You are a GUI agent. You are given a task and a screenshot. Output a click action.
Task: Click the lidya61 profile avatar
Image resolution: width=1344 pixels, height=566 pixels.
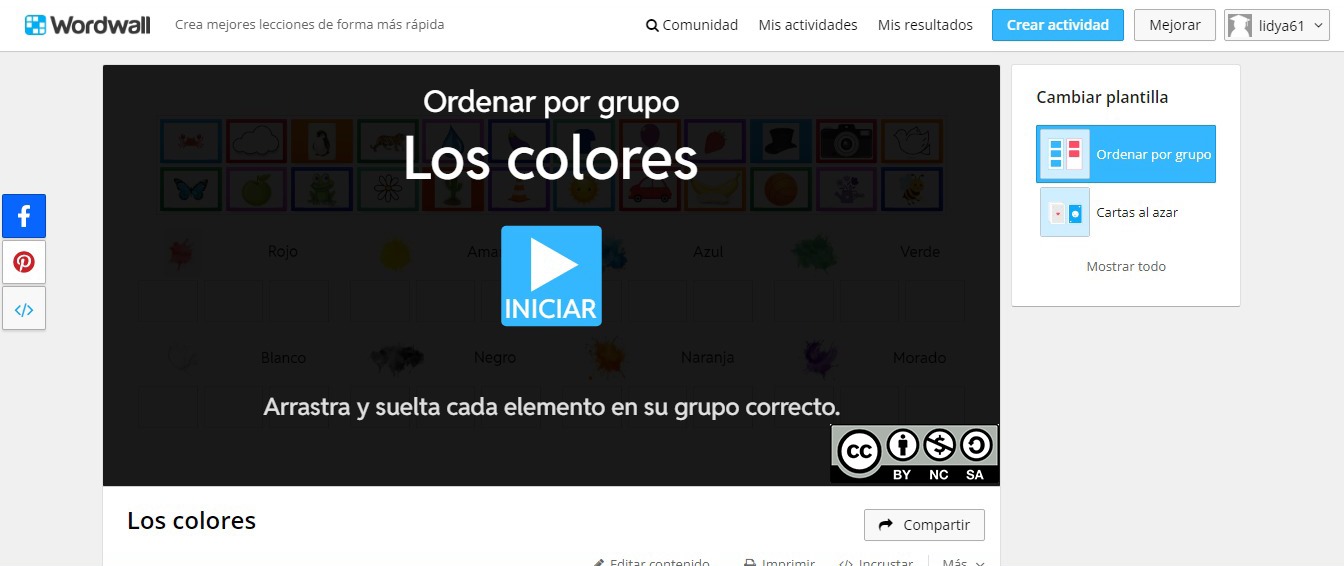pyautogui.click(x=1240, y=26)
